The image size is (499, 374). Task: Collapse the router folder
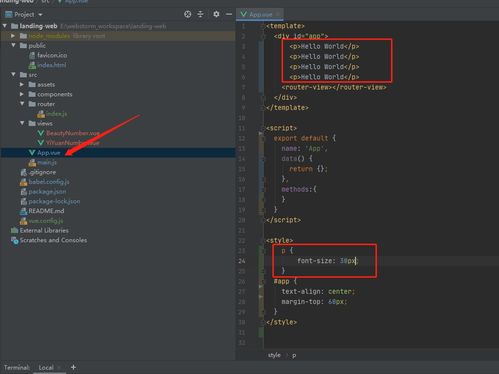click(x=22, y=104)
